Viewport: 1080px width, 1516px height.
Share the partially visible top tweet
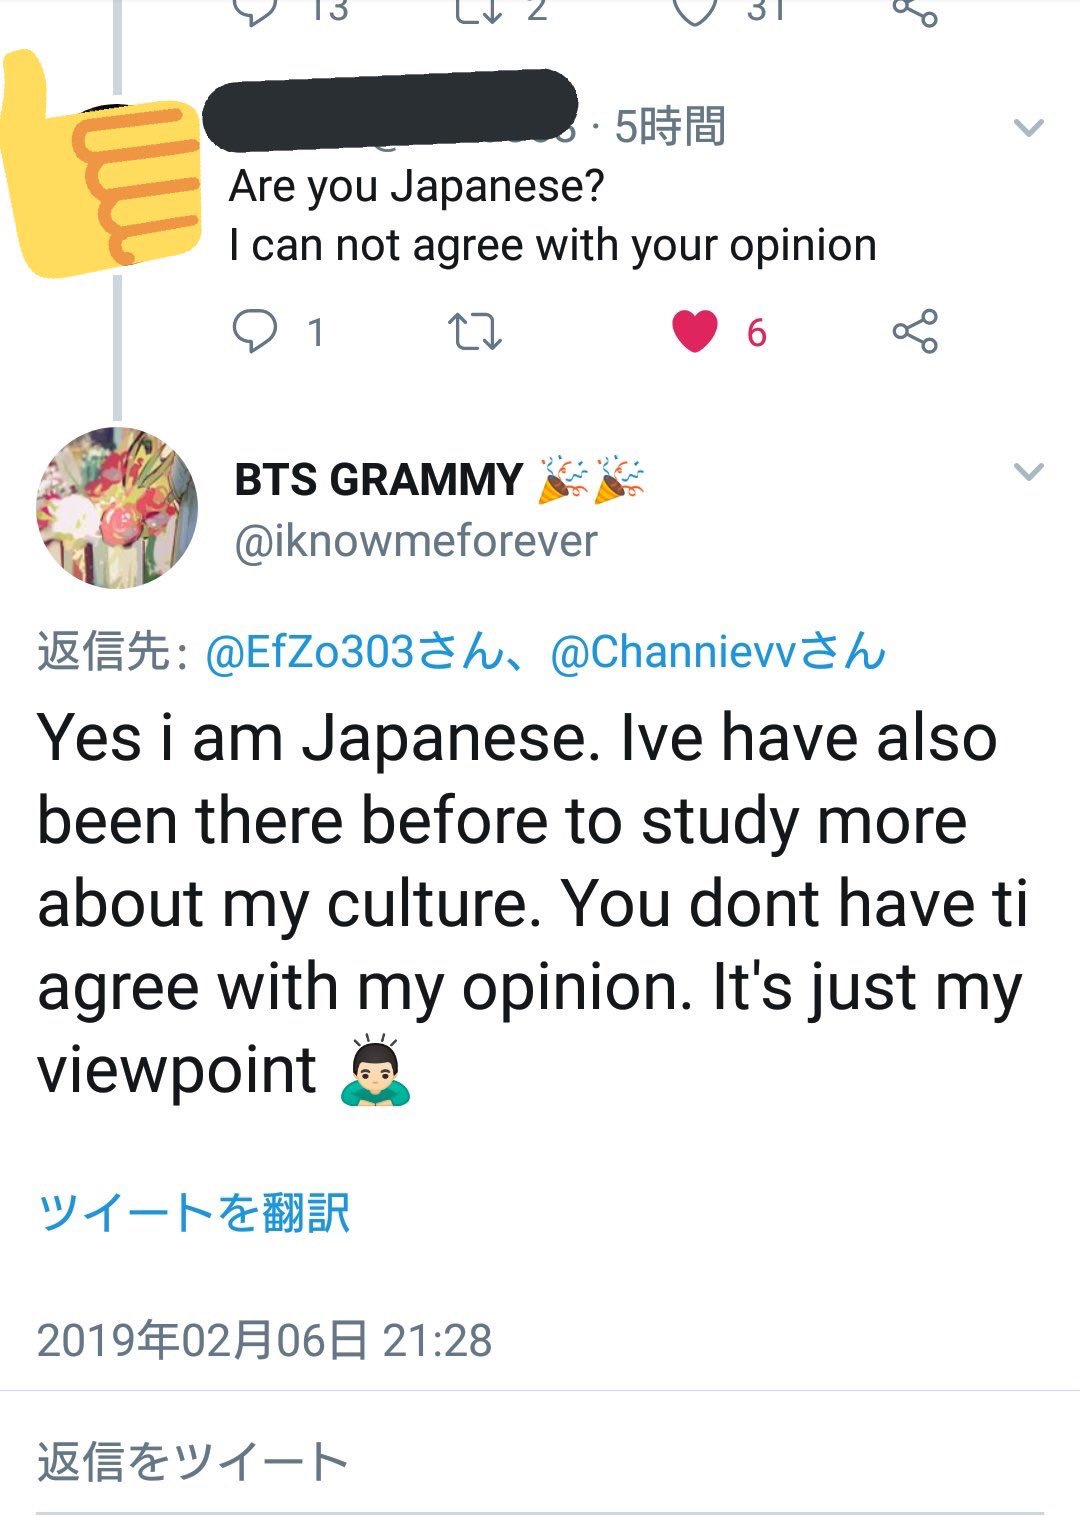pyautogui.click(x=915, y=12)
